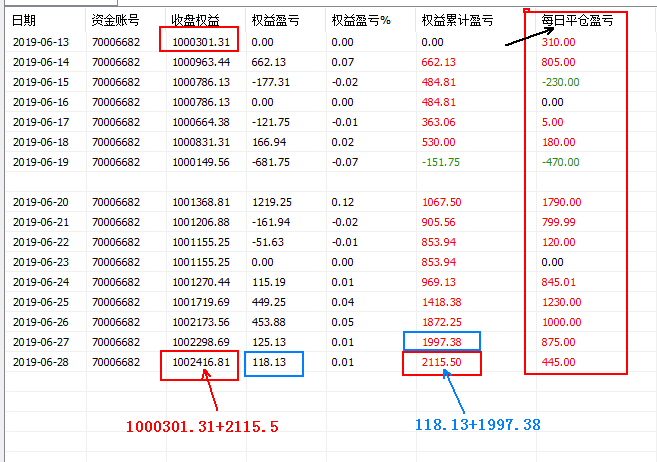This screenshot has width=657, height=462.
Task: Click closing equity value 1001368.81
Action: click(x=201, y=202)
